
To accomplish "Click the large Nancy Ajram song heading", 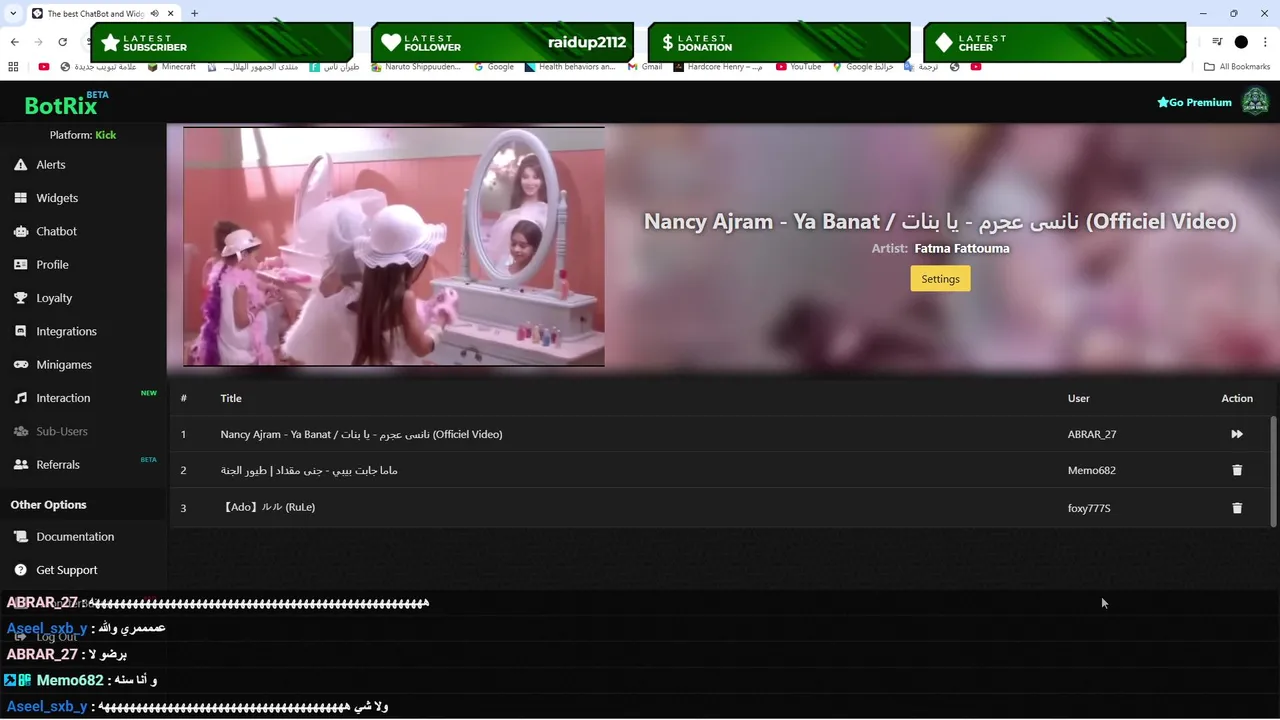I will click(940, 221).
